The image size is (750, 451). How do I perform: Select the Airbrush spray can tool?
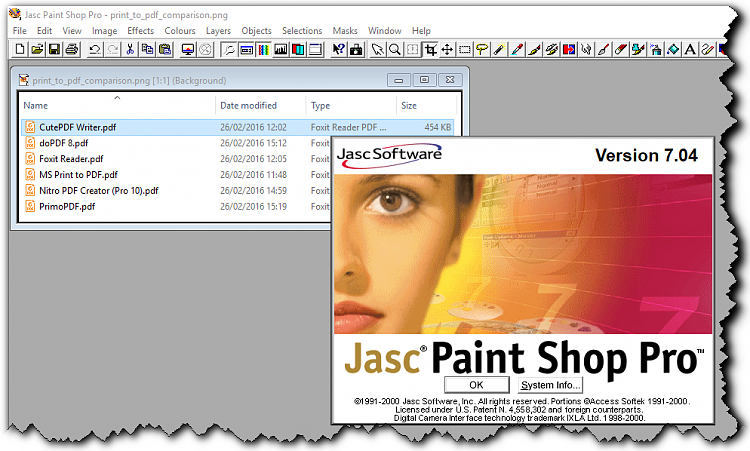(x=655, y=49)
